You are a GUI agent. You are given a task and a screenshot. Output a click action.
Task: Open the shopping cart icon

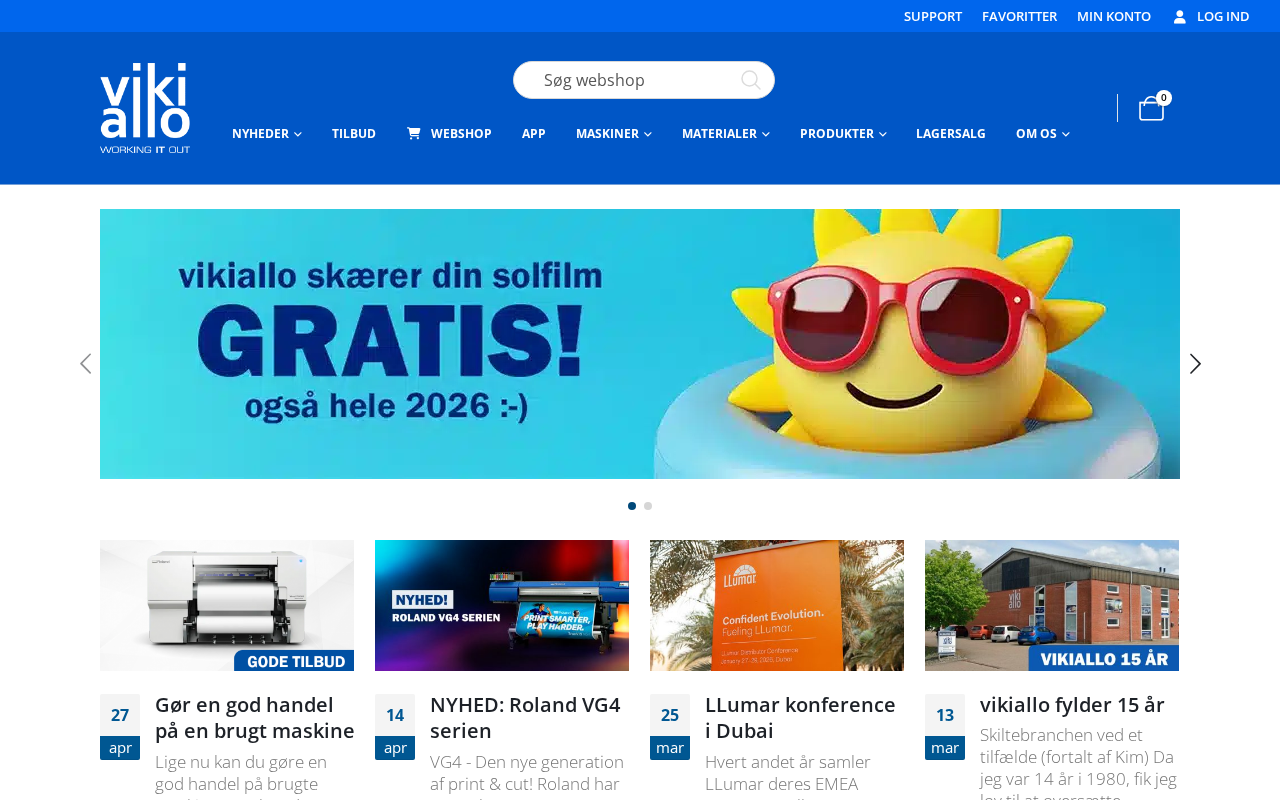[x=1151, y=108]
